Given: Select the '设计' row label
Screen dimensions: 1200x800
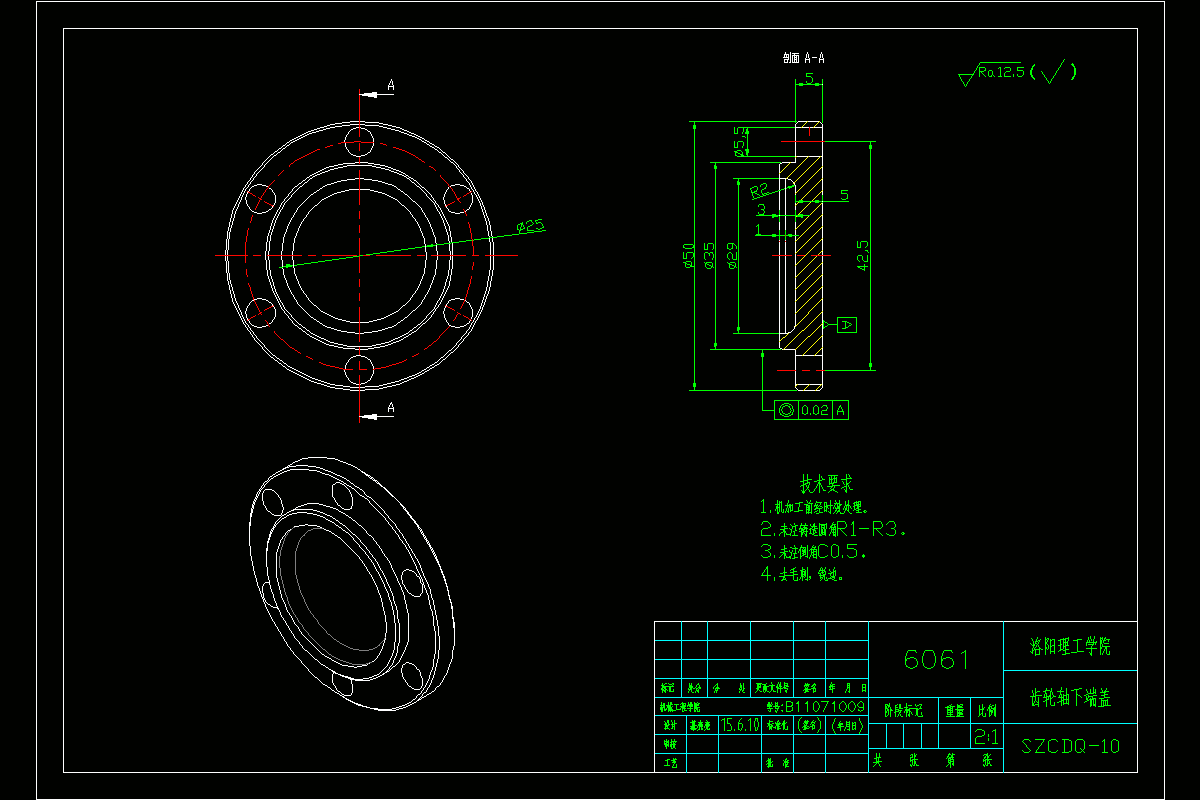Looking at the screenshot, I should pos(670,725).
